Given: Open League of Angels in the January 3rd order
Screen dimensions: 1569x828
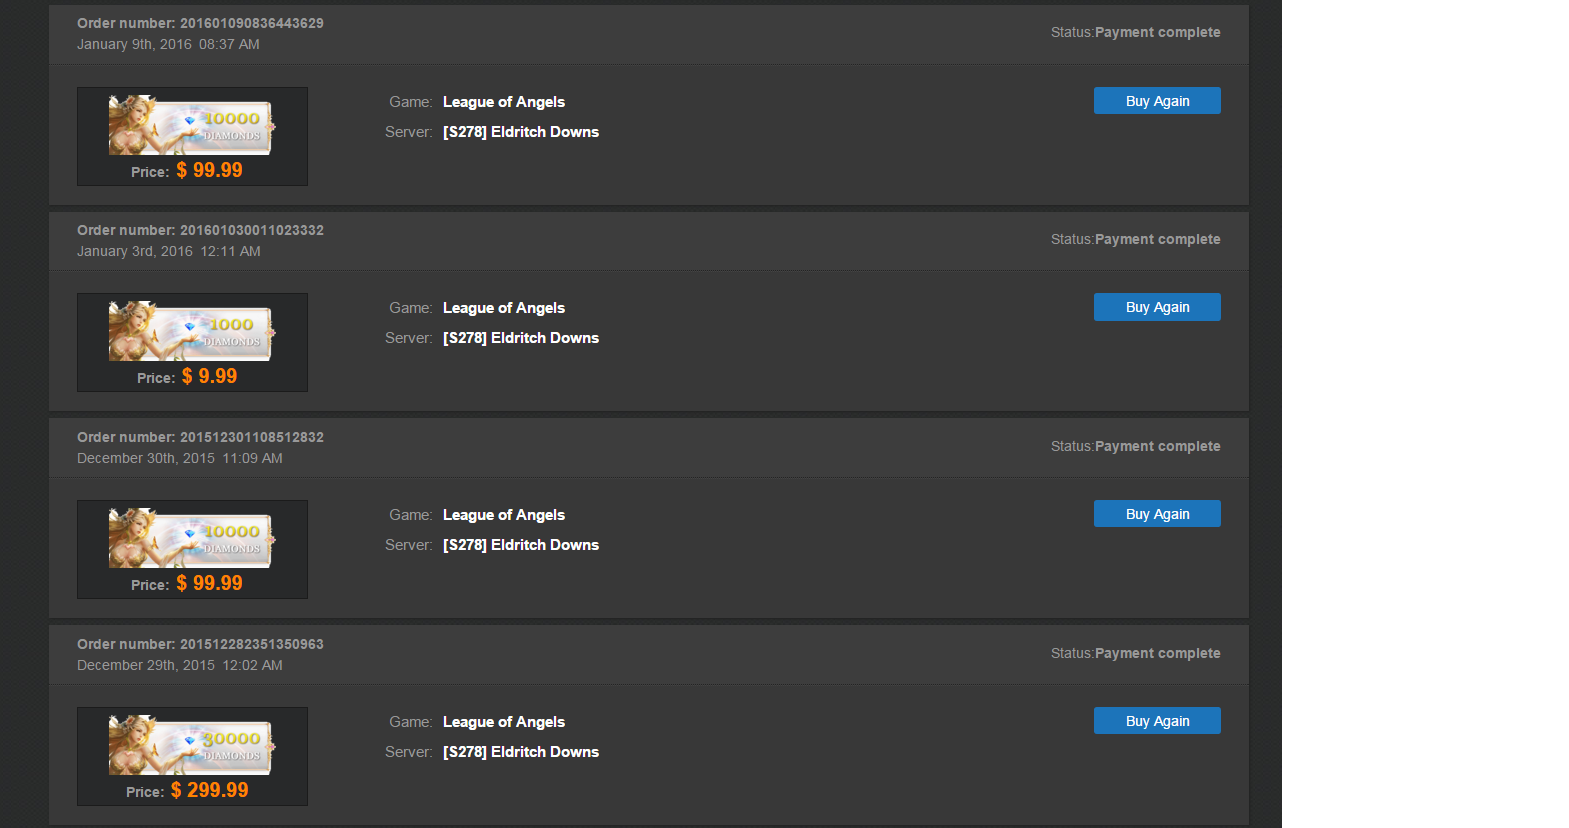Looking at the screenshot, I should tap(504, 308).
